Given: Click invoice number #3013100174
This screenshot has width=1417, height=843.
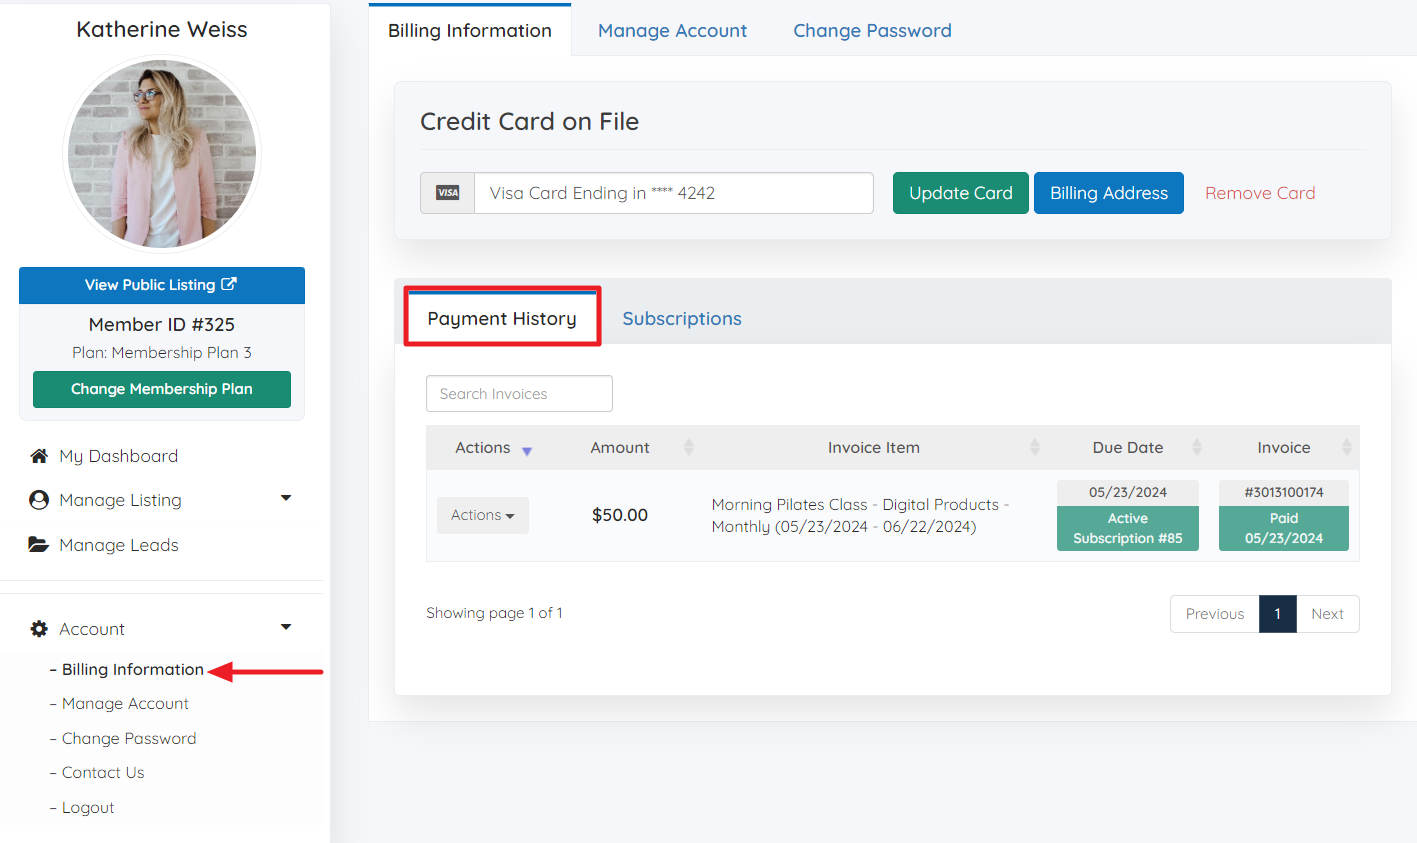Looking at the screenshot, I should tap(1284, 492).
